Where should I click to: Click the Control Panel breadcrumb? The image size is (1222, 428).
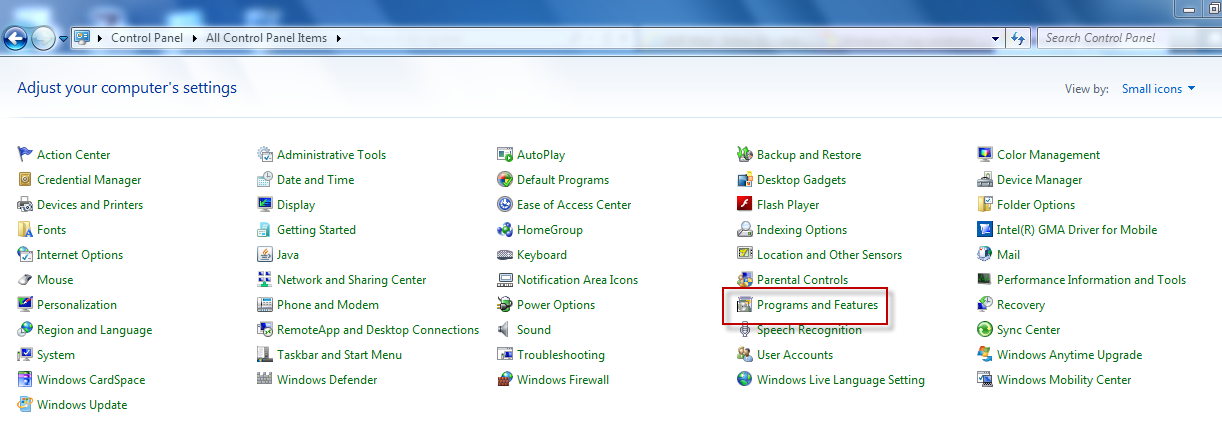(149, 38)
